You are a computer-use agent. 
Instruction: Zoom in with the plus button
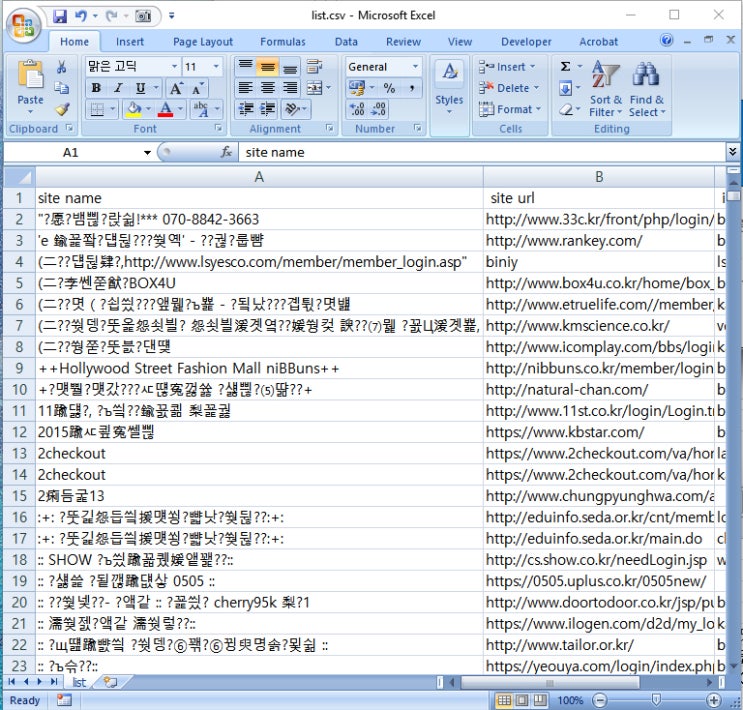point(713,700)
